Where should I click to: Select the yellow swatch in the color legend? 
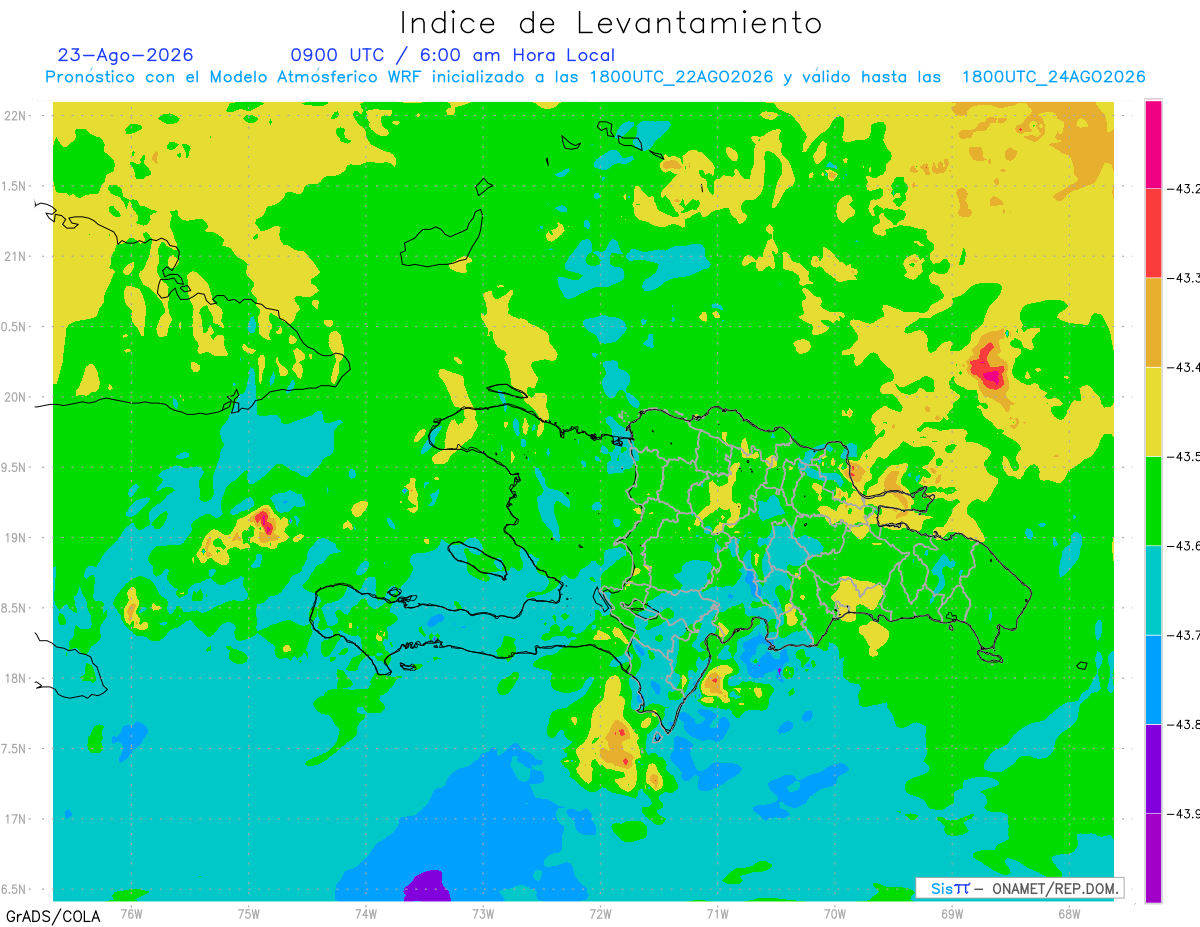(x=1153, y=411)
